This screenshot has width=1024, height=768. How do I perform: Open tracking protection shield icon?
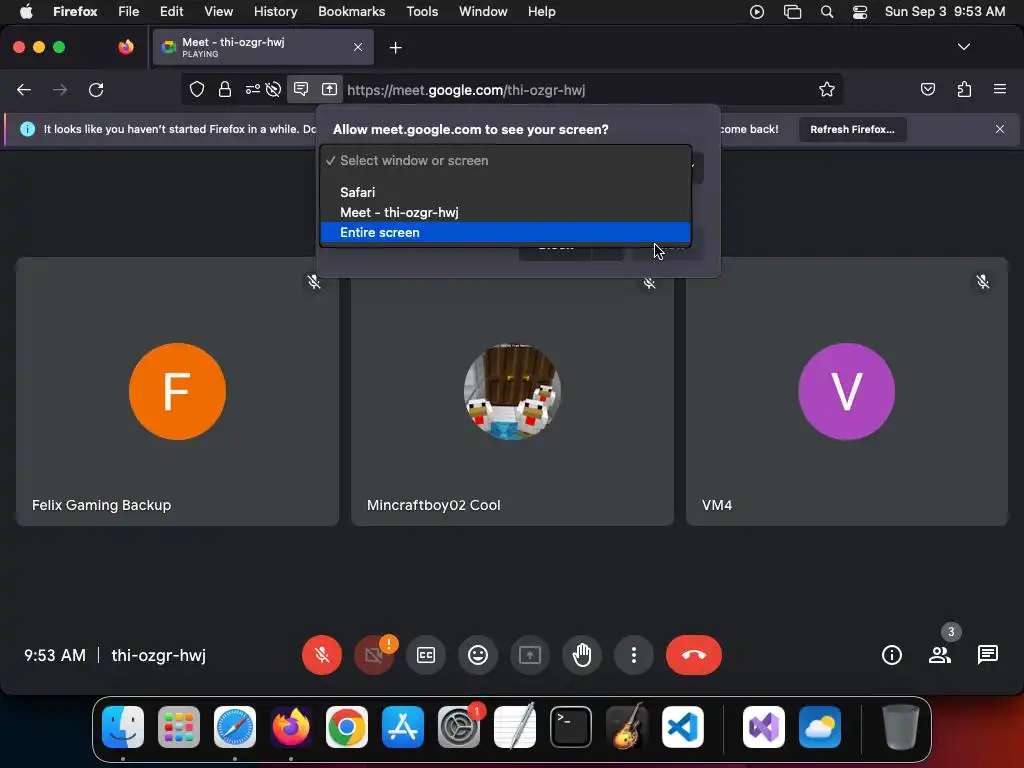pyautogui.click(x=197, y=89)
